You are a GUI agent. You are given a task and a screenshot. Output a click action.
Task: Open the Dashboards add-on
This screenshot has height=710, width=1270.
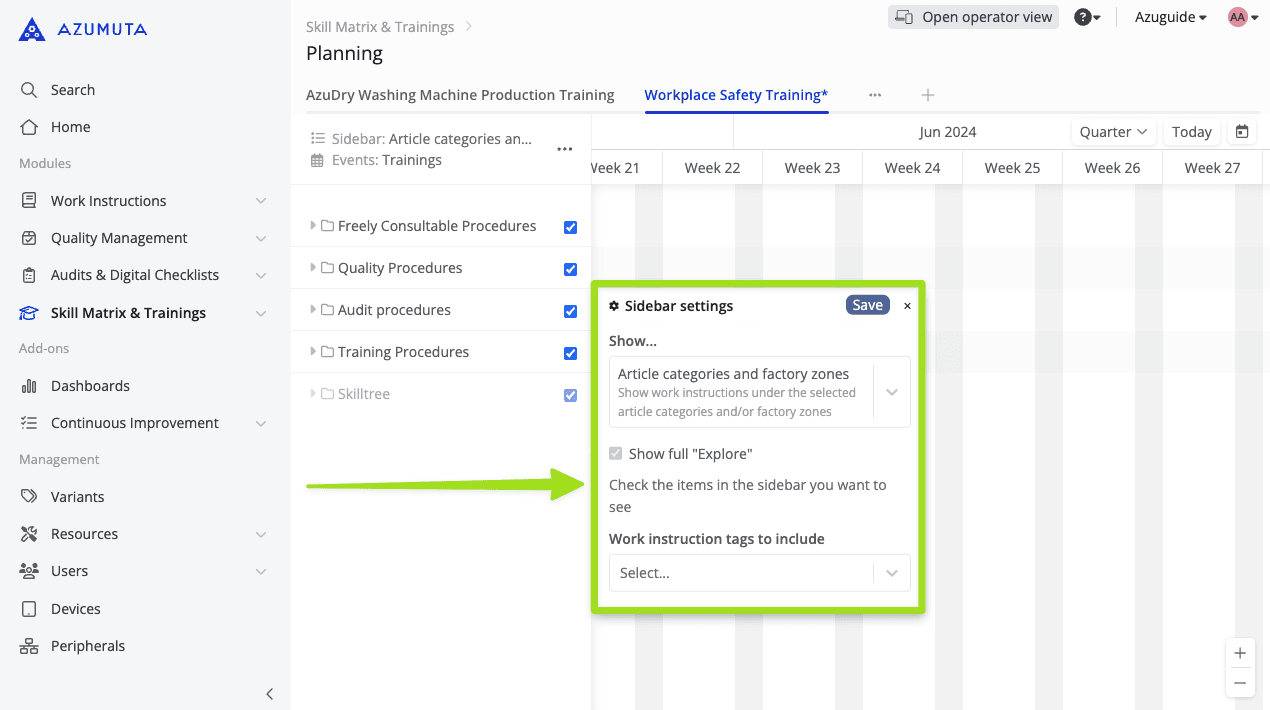point(90,386)
